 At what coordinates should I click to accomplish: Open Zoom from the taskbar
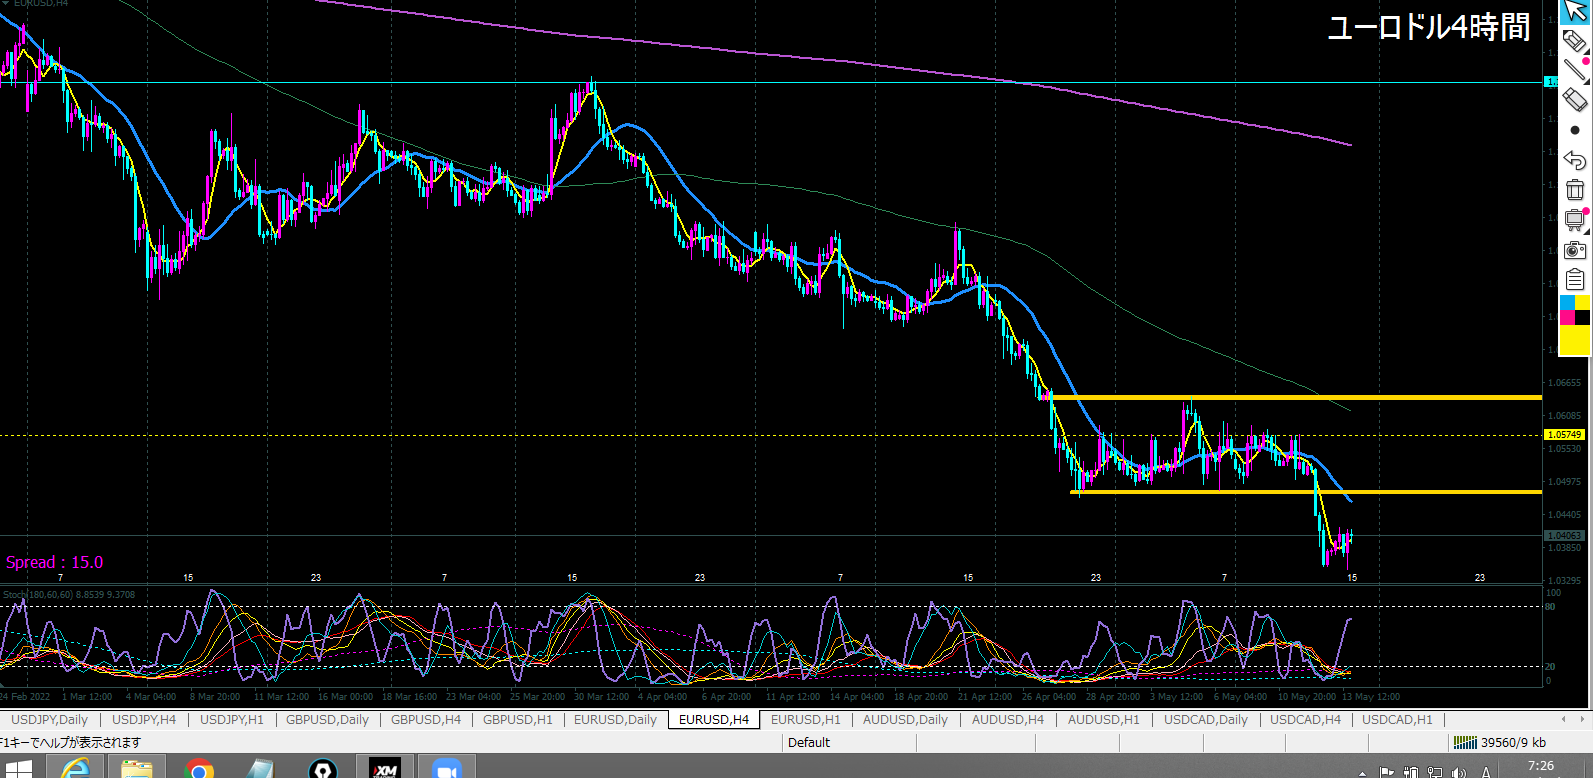(446, 768)
